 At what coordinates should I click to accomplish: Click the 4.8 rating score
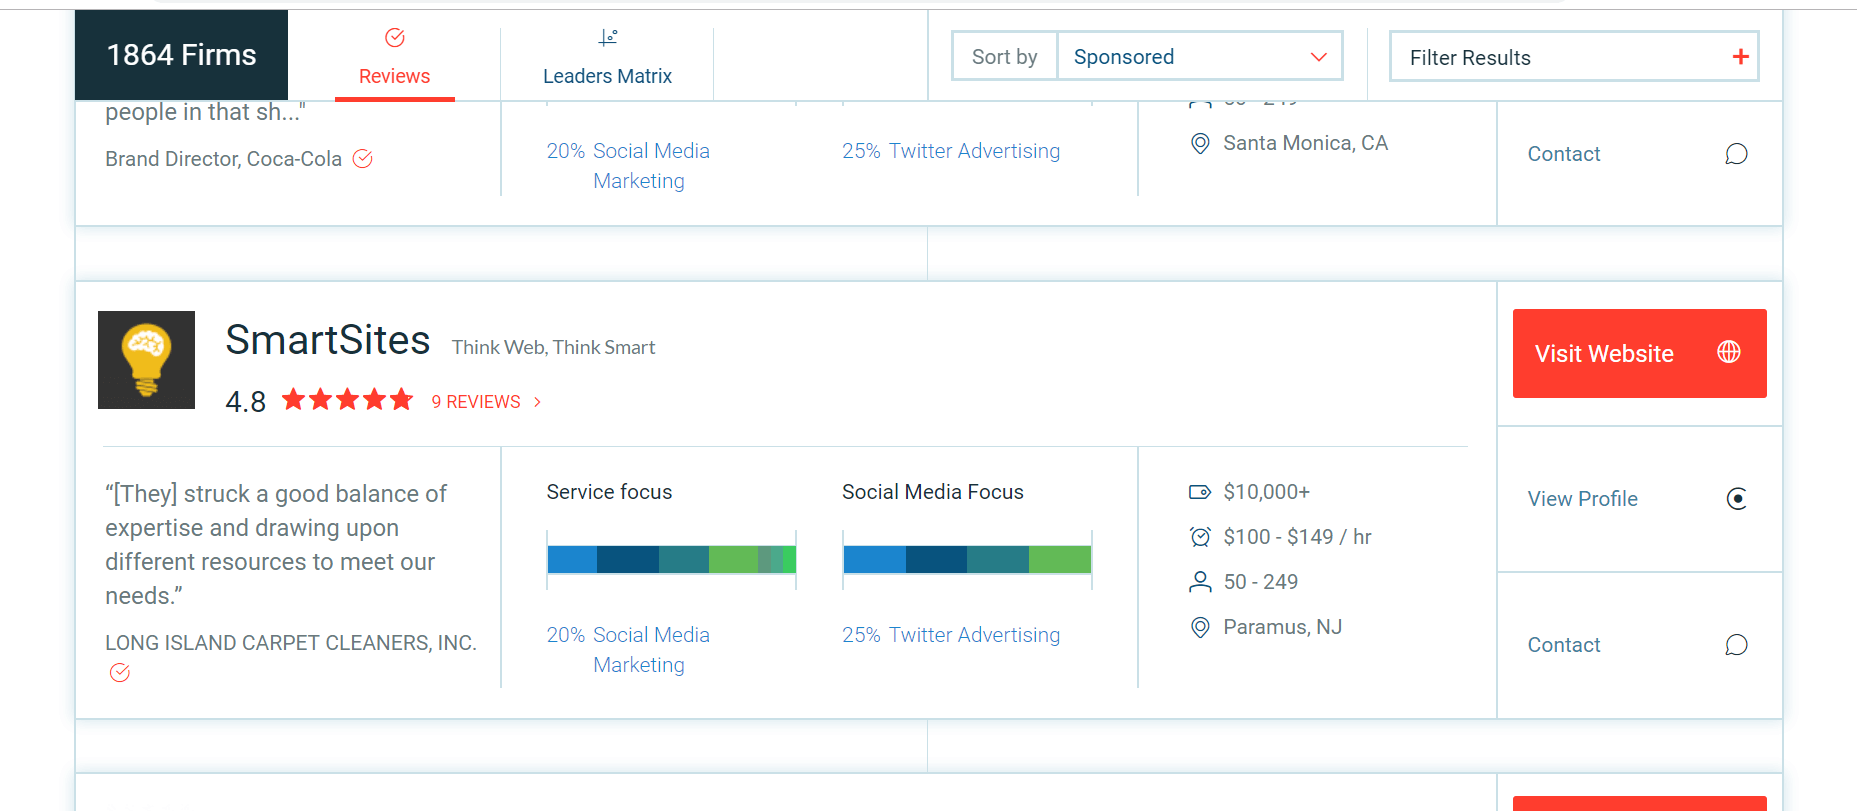(246, 402)
